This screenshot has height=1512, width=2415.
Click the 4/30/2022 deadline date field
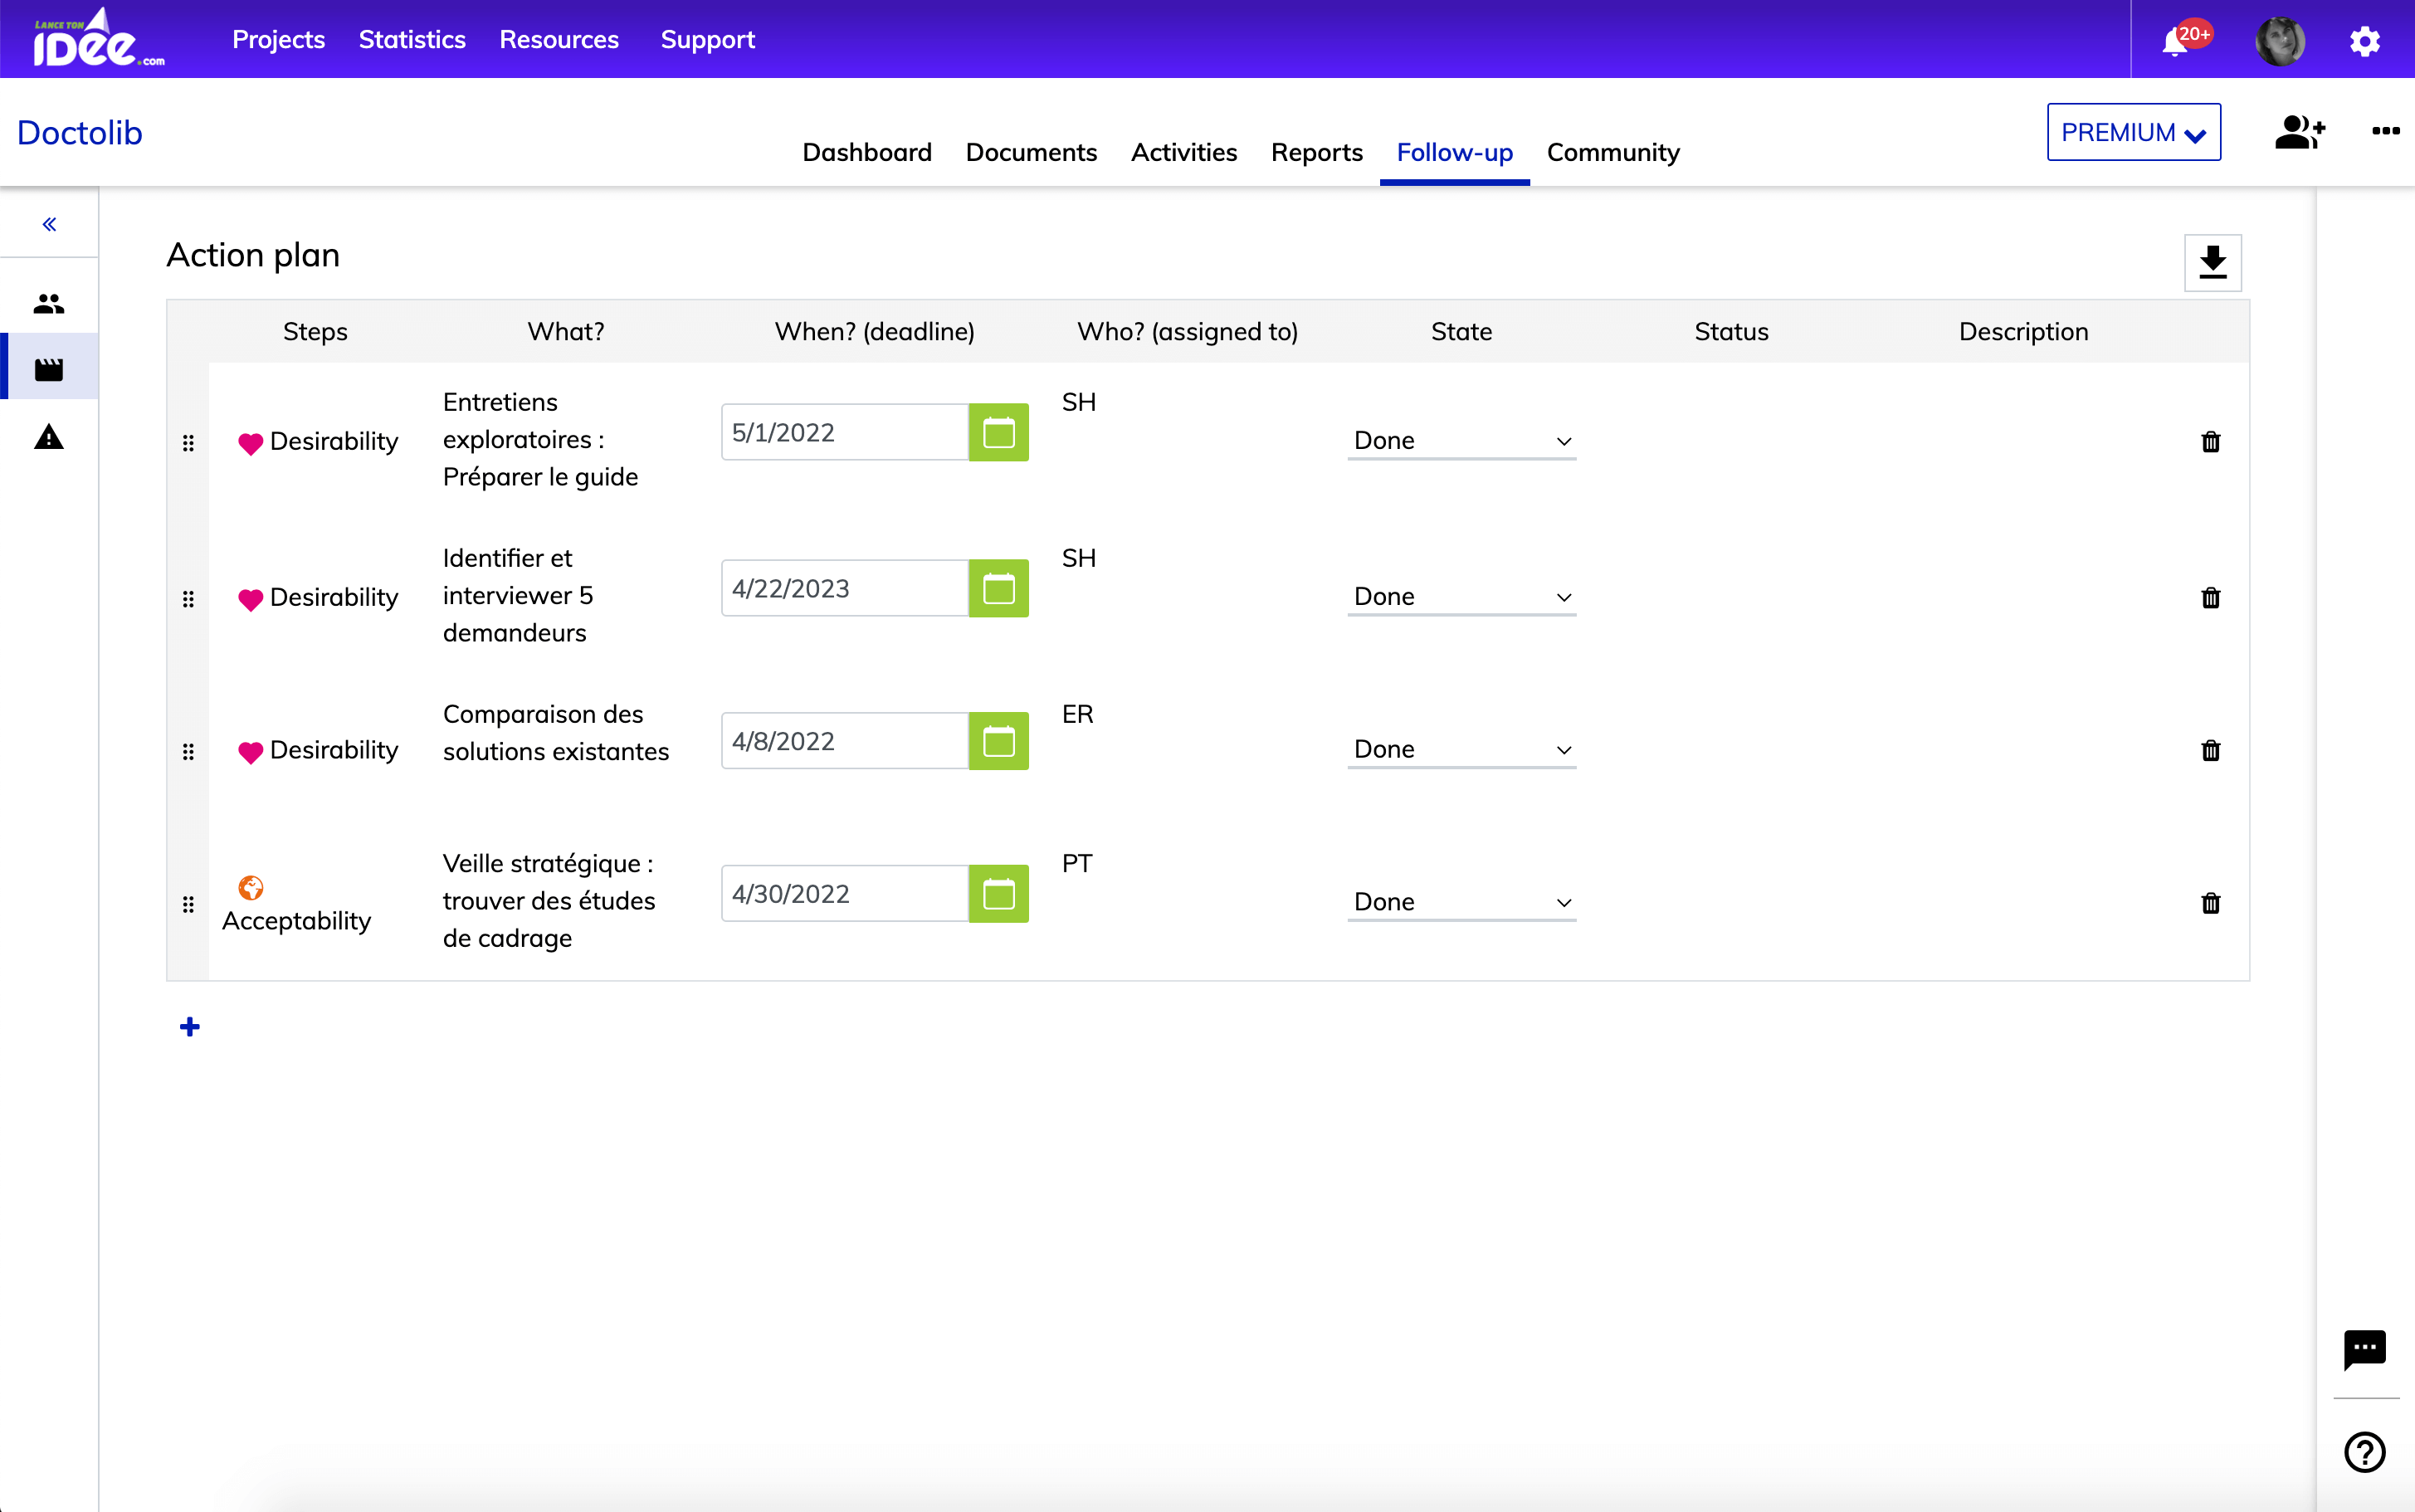(x=844, y=894)
